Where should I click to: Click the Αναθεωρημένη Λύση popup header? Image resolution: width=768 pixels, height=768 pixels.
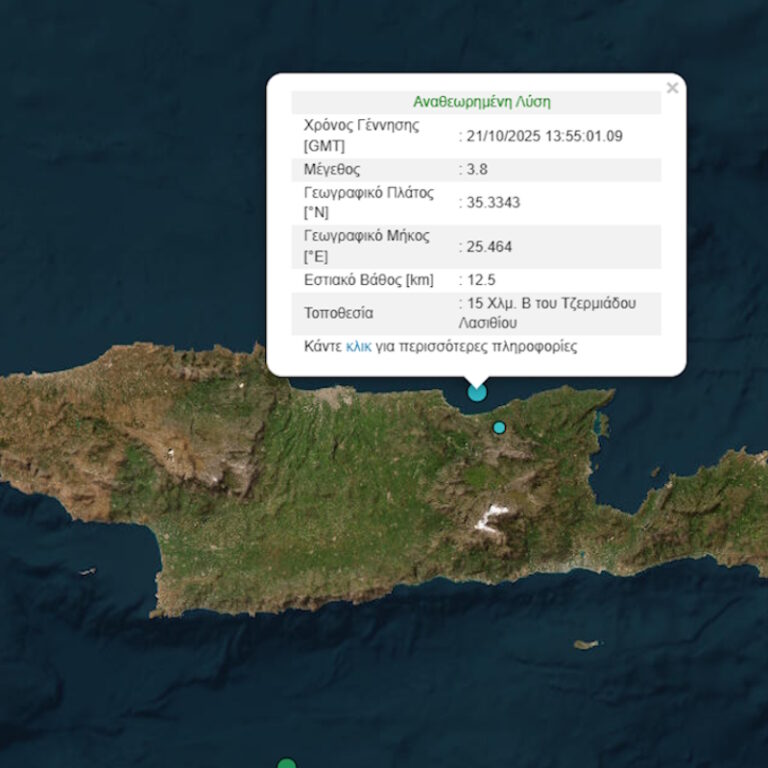pyautogui.click(x=481, y=102)
